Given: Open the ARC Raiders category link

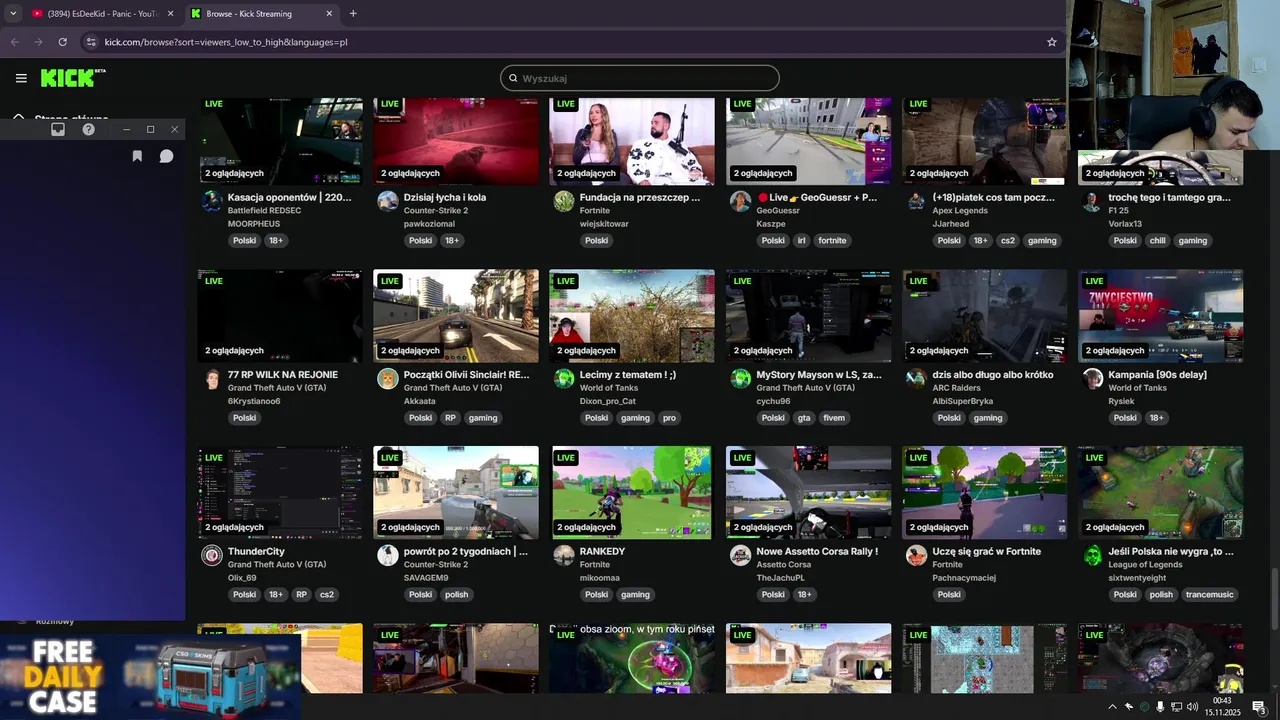Looking at the screenshot, I should [x=957, y=388].
